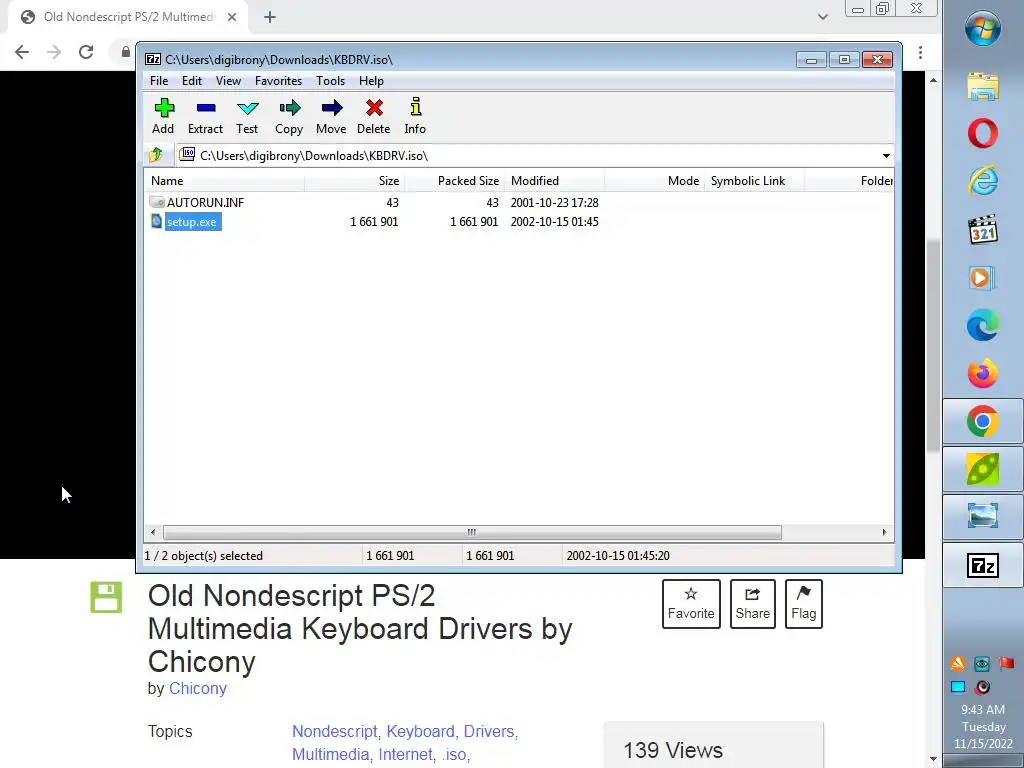Click the Chrome back arrow
Image resolution: width=1024 pixels, height=768 pixels.
pyautogui.click(x=22, y=52)
